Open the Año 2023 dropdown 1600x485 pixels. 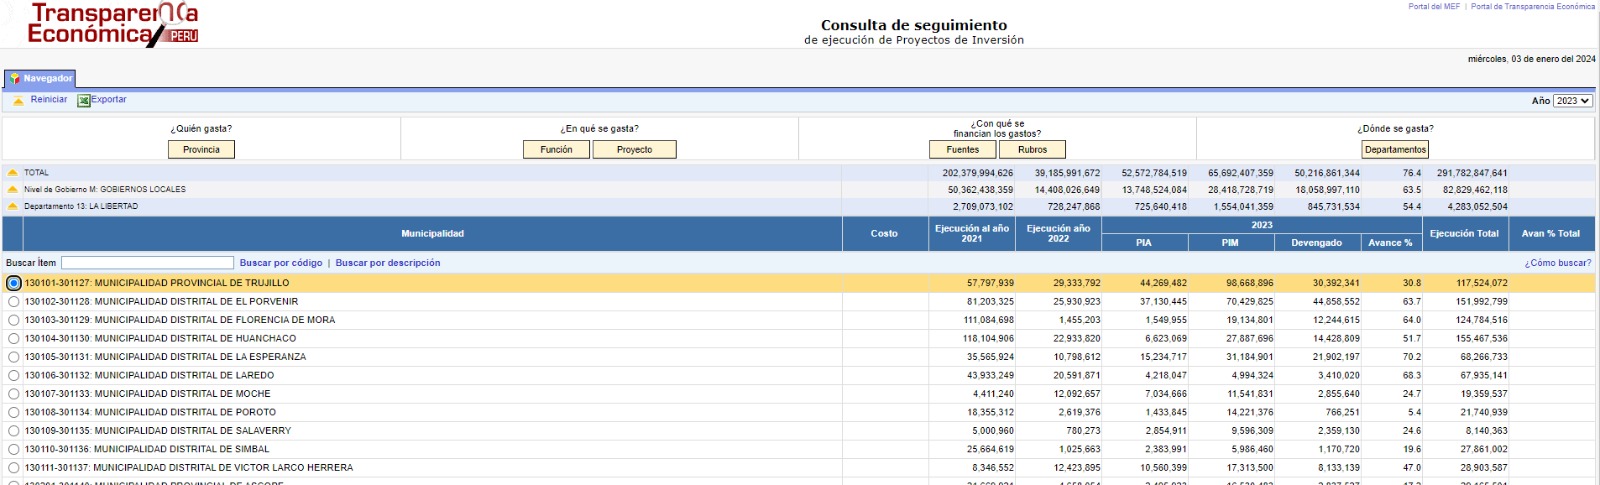click(x=1572, y=101)
